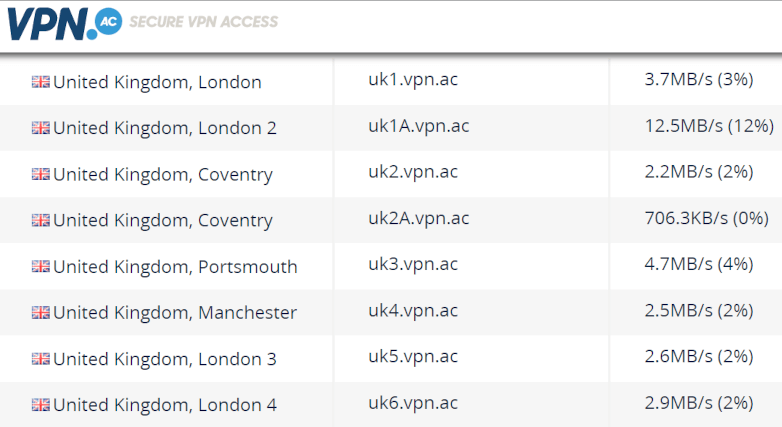
Task: Click the VPN.ac logo
Action: point(64,23)
